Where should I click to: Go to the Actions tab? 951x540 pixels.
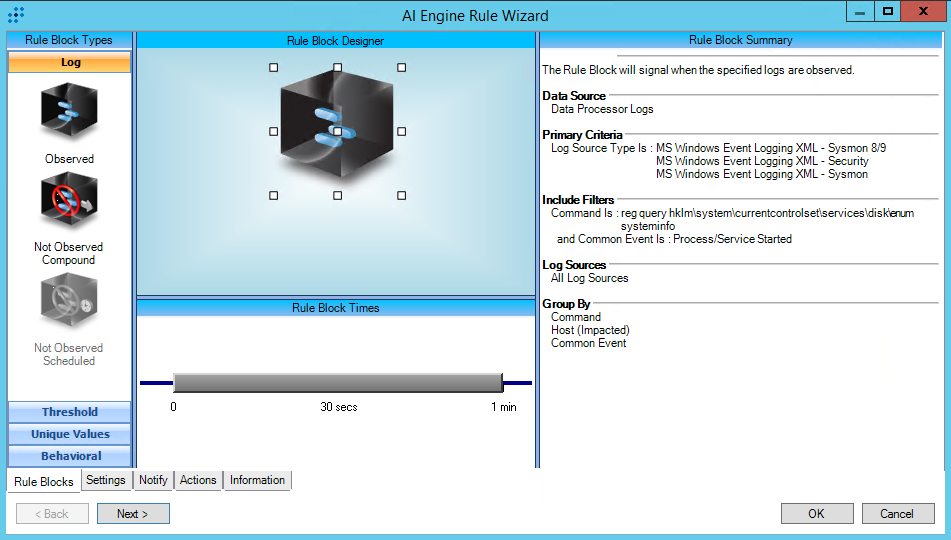click(198, 480)
